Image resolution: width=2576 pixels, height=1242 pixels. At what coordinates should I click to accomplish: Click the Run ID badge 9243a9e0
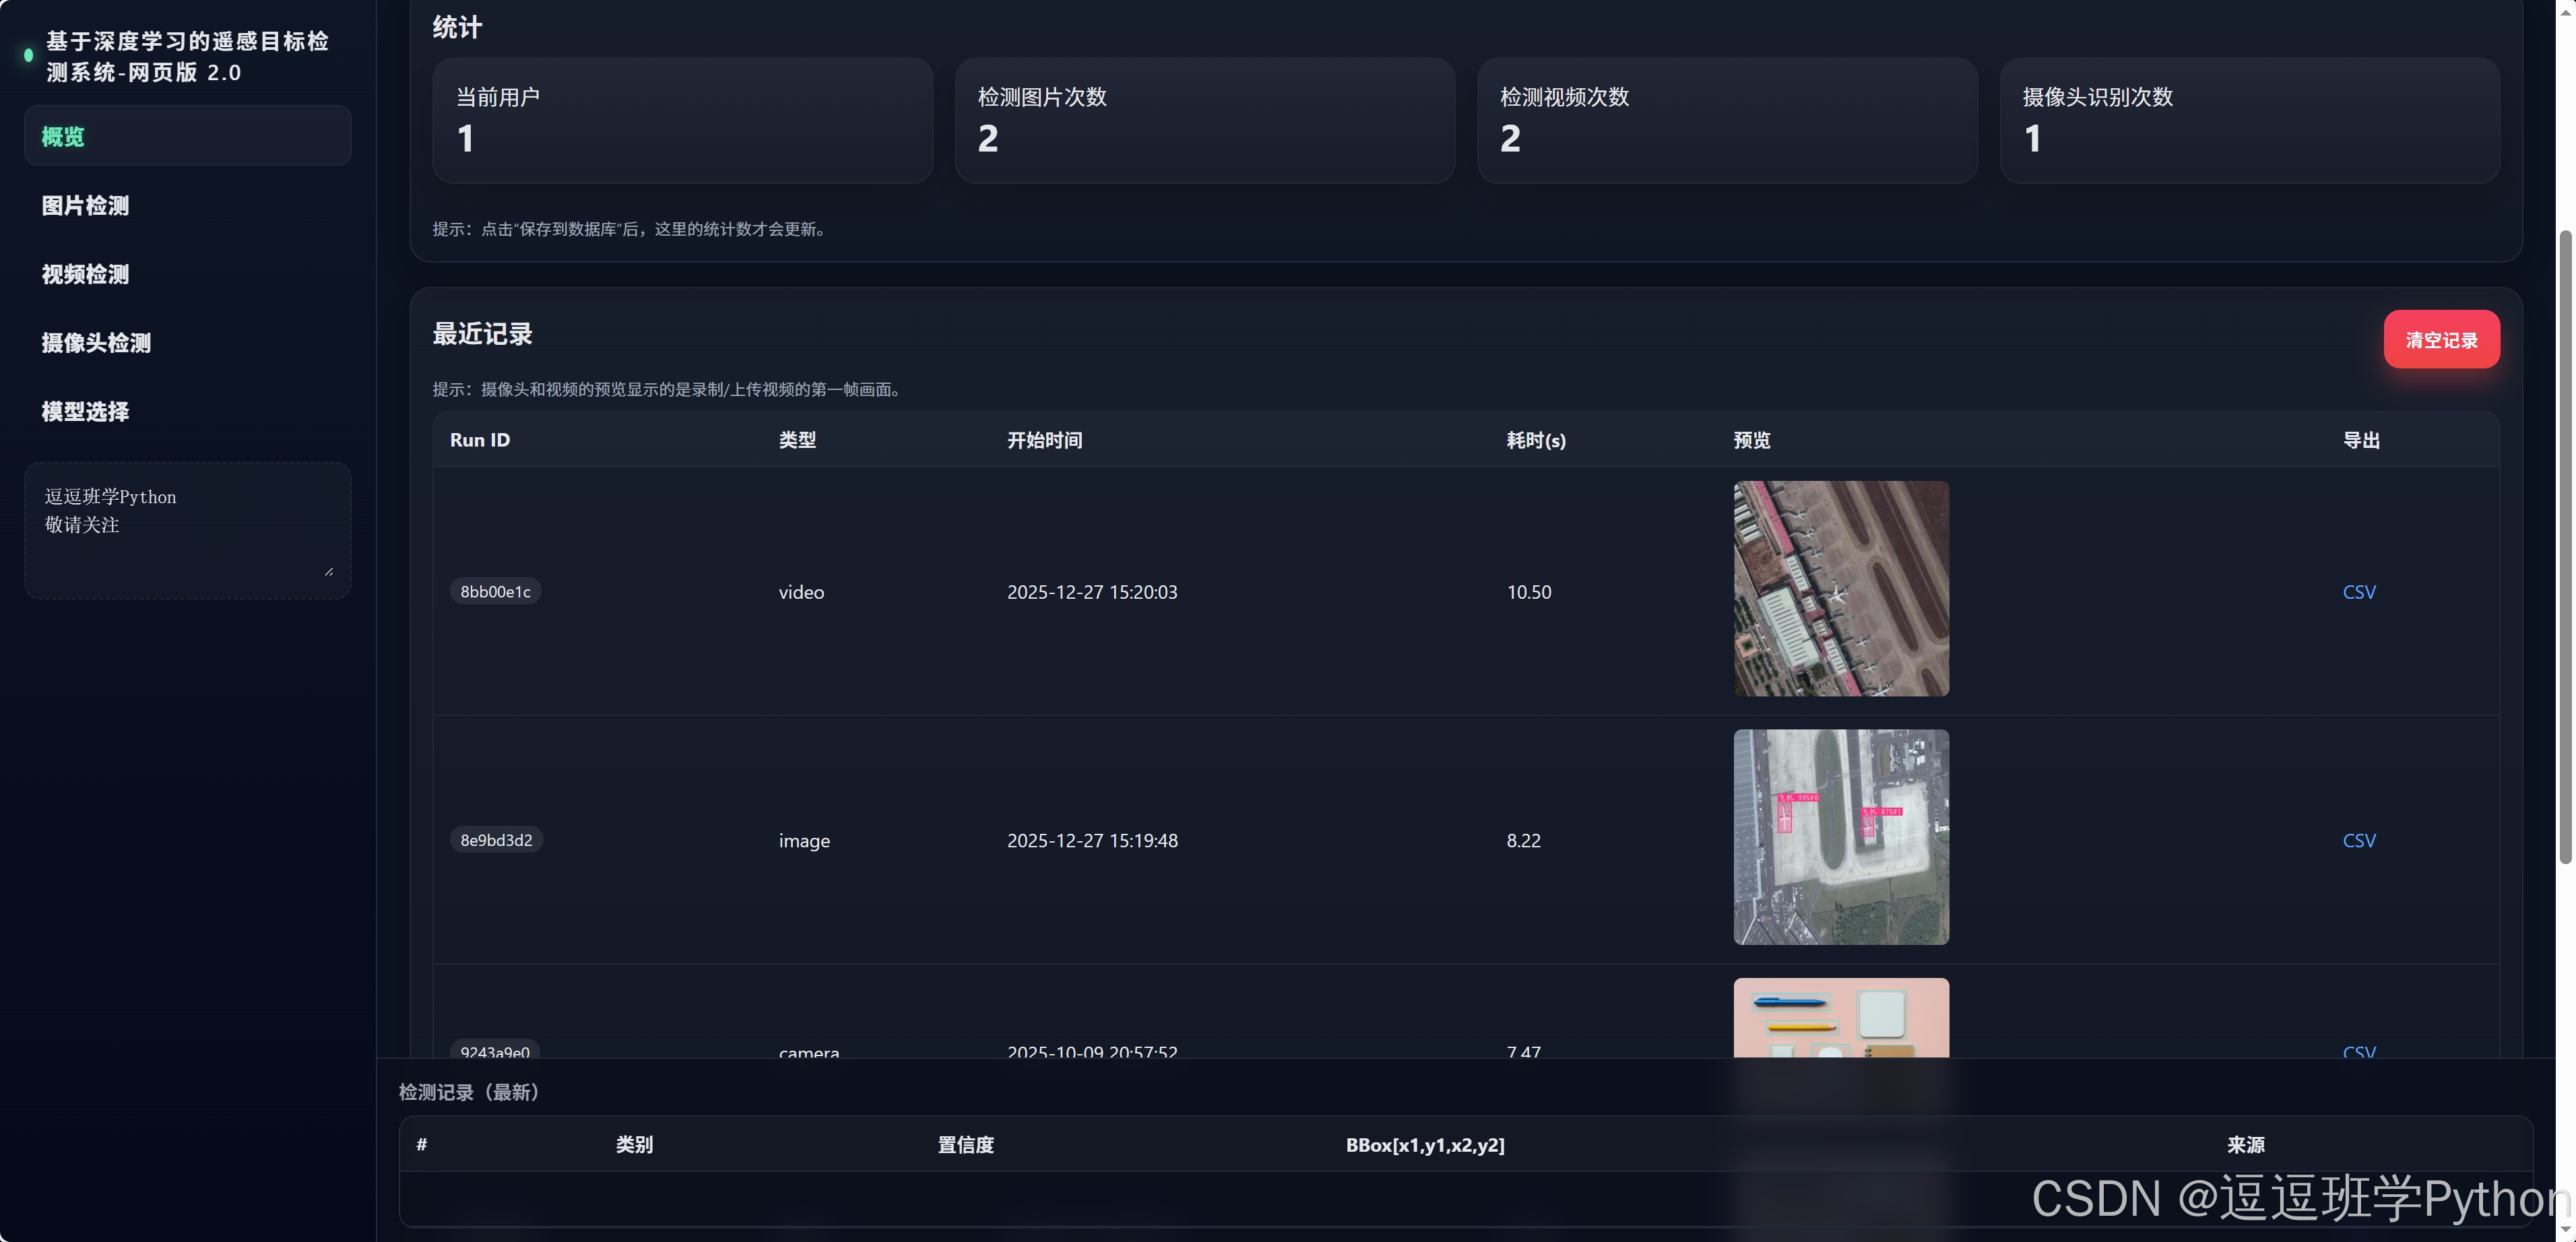(x=495, y=1050)
